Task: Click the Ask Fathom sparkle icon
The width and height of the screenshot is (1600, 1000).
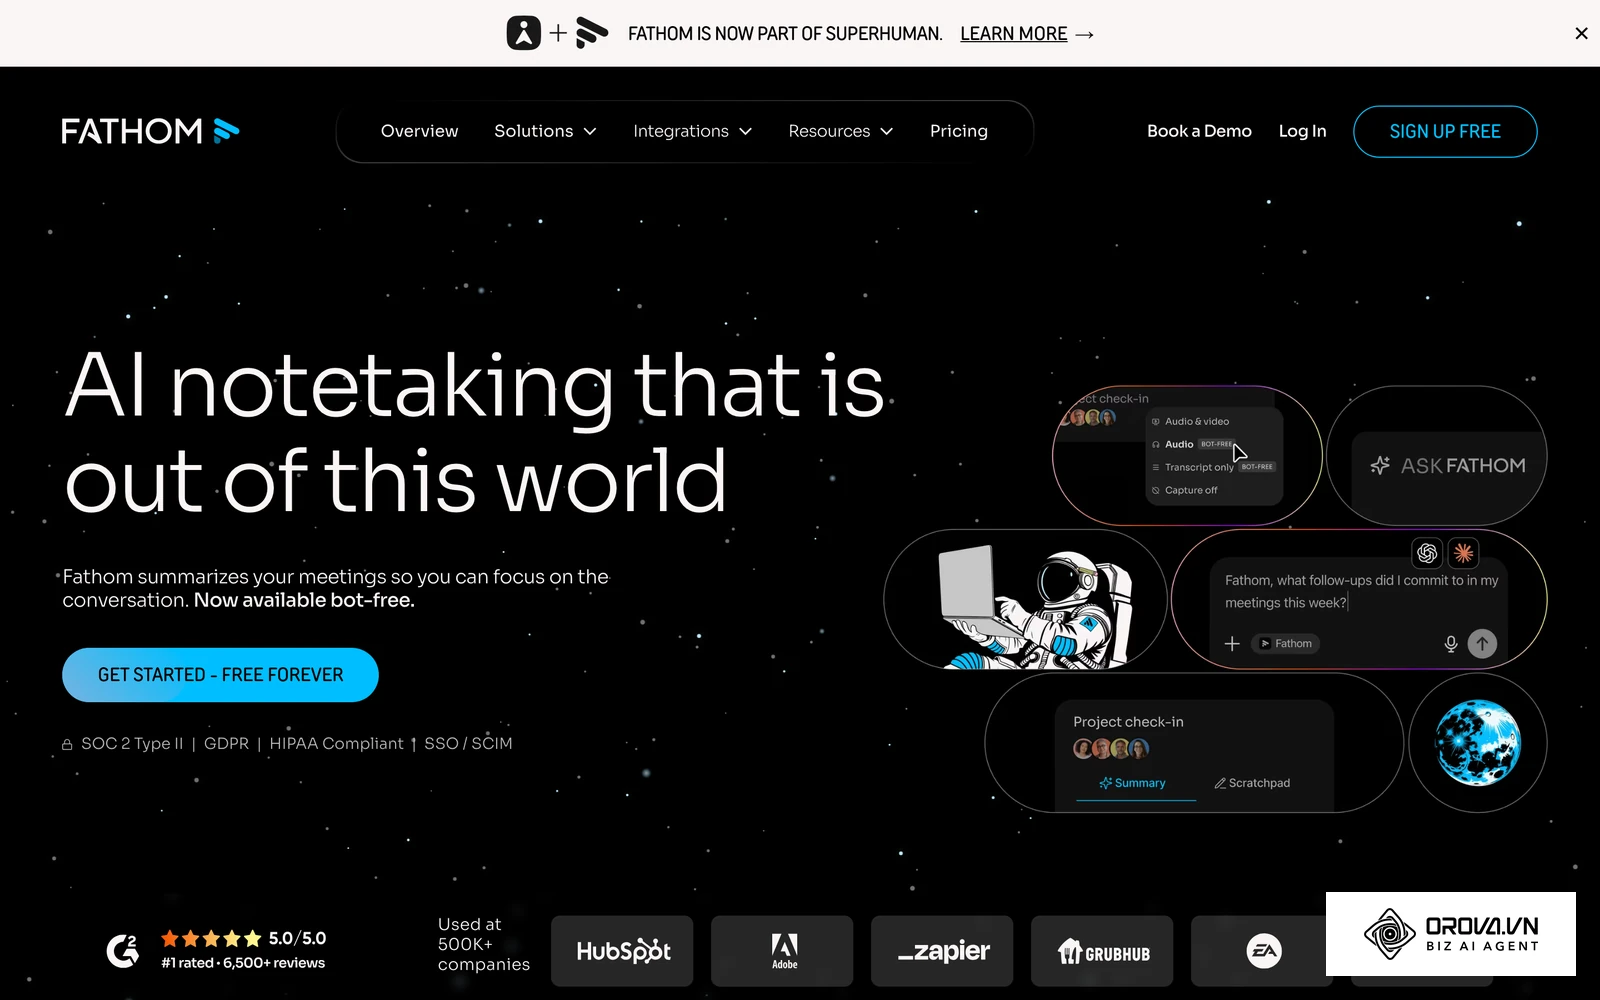Action: click(x=1380, y=465)
